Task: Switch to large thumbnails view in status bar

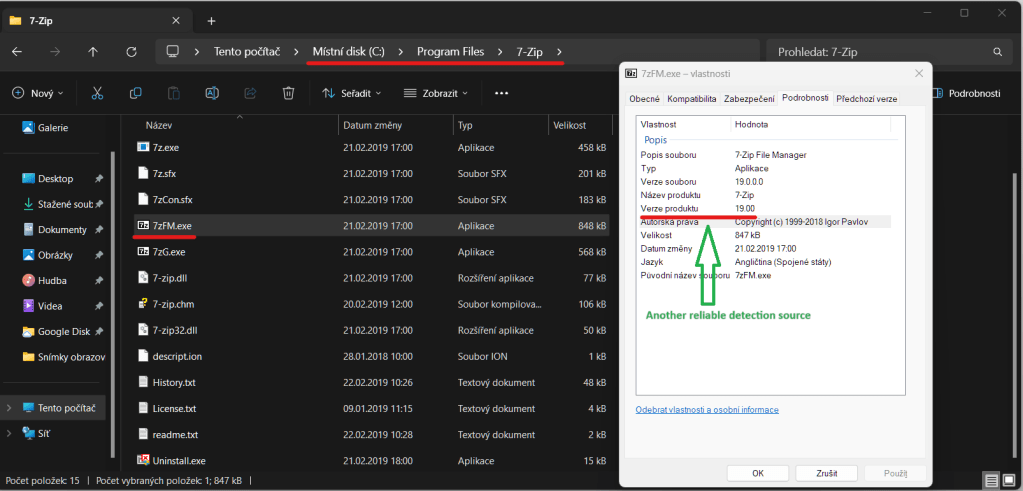Action: [1008, 481]
